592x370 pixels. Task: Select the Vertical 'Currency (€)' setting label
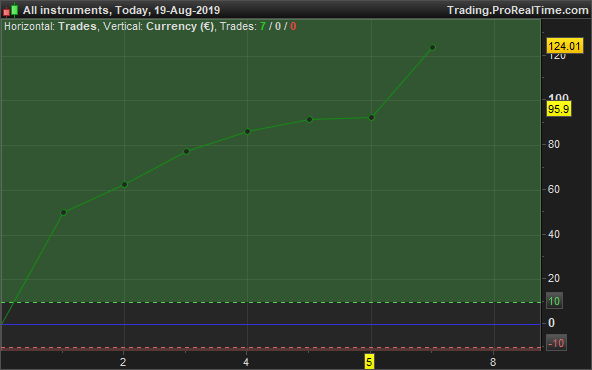pos(180,26)
